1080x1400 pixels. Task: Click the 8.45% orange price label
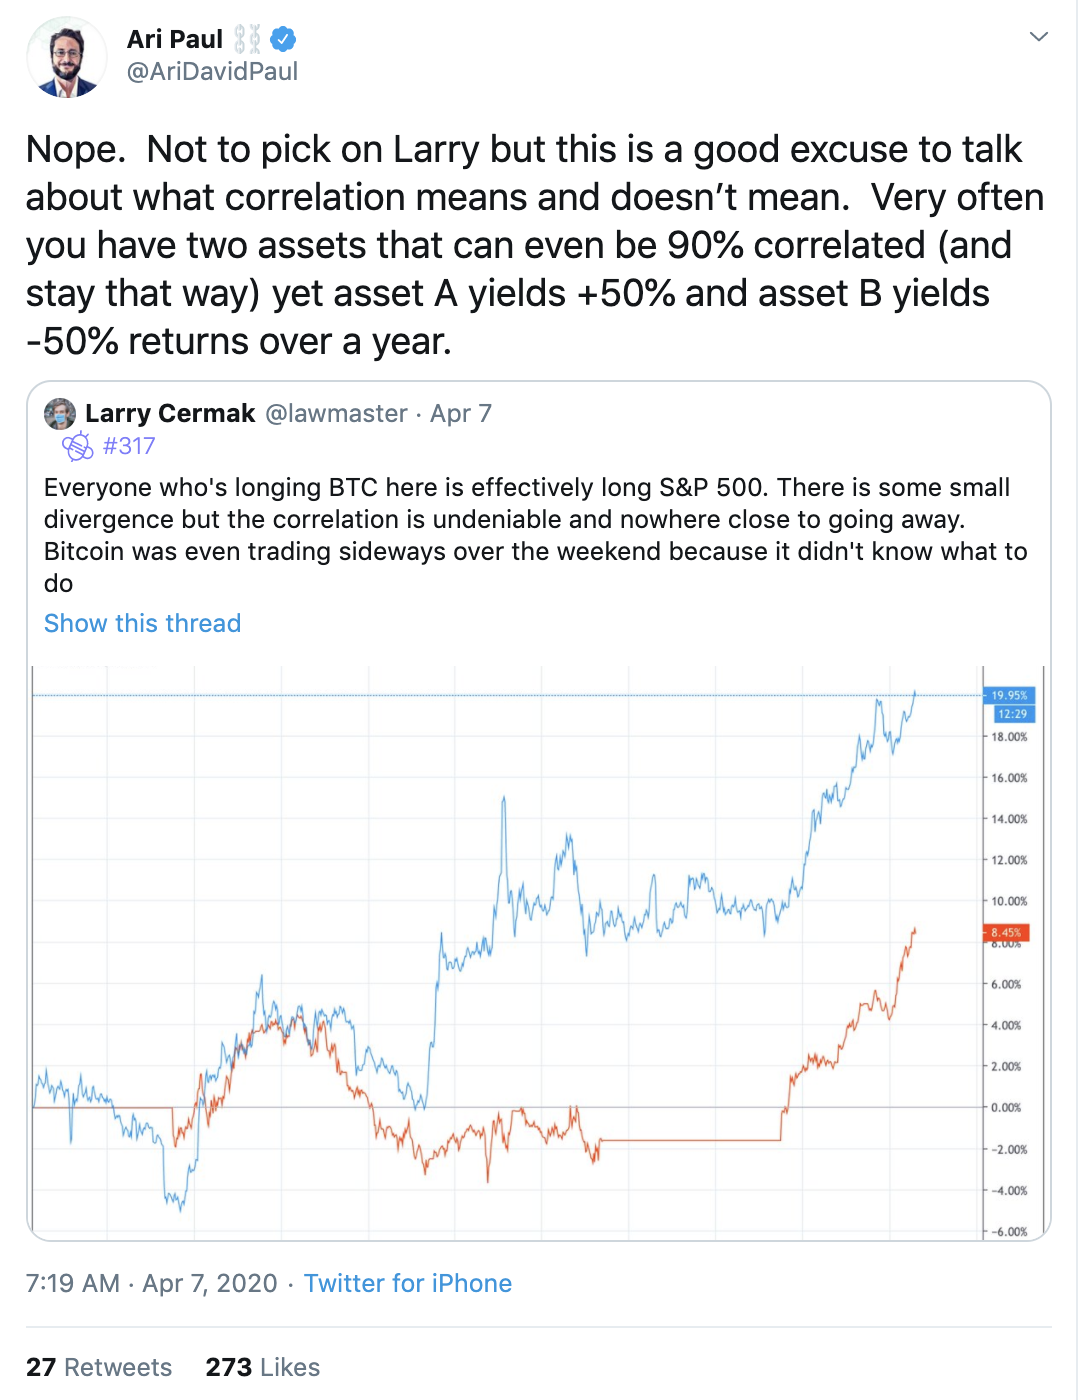coord(1006,933)
